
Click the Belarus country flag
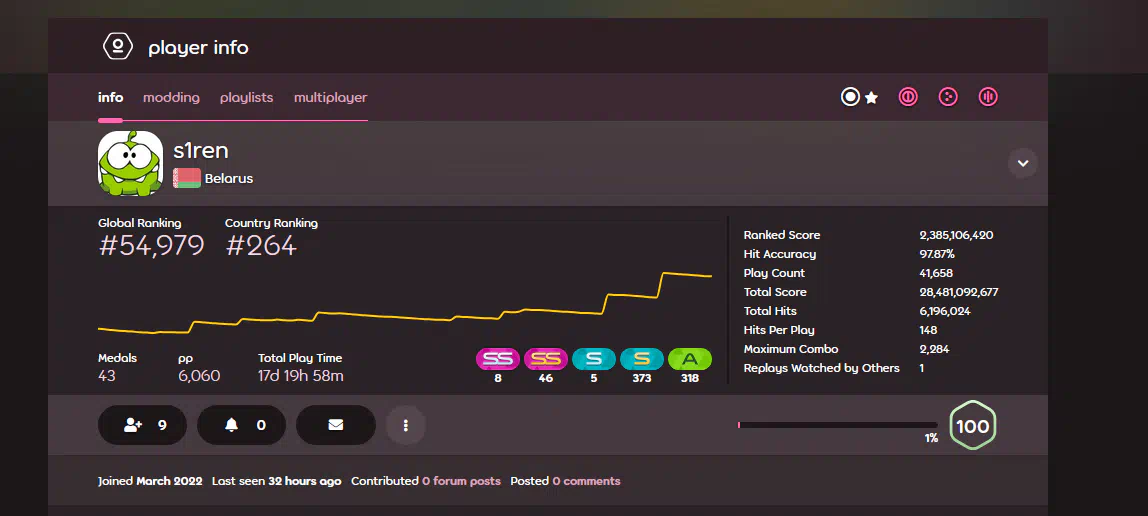click(x=187, y=178)
